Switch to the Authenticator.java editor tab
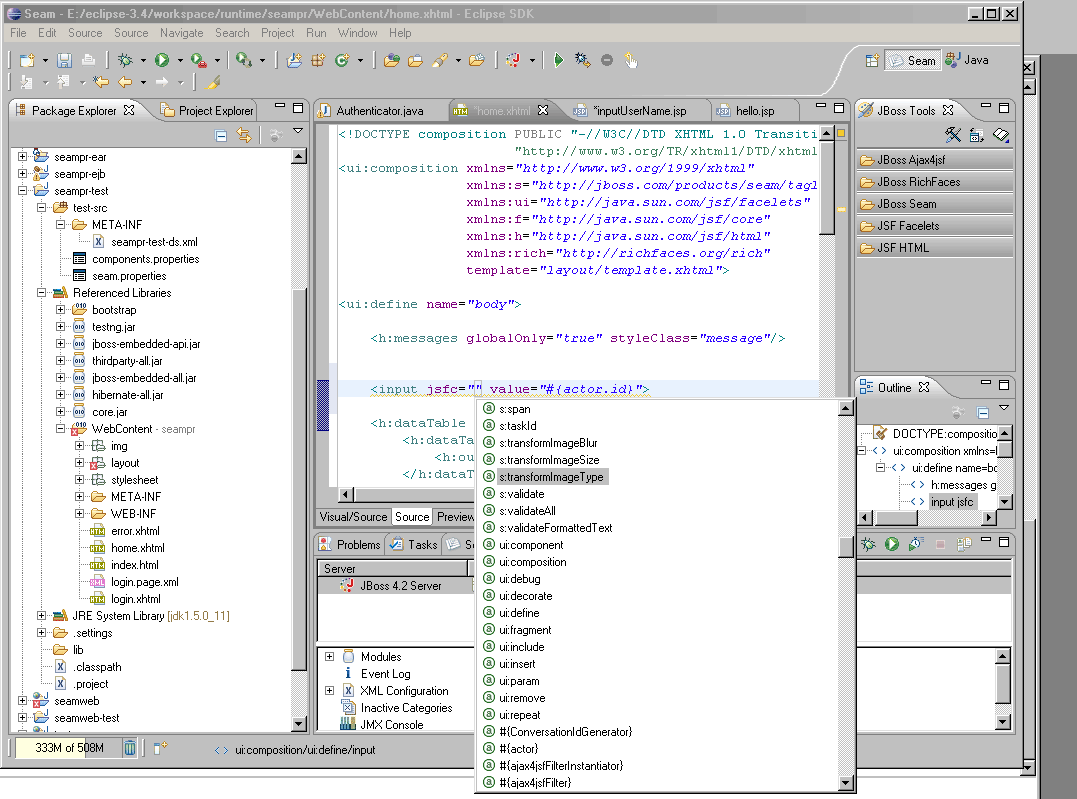 [x=378, y=110]
